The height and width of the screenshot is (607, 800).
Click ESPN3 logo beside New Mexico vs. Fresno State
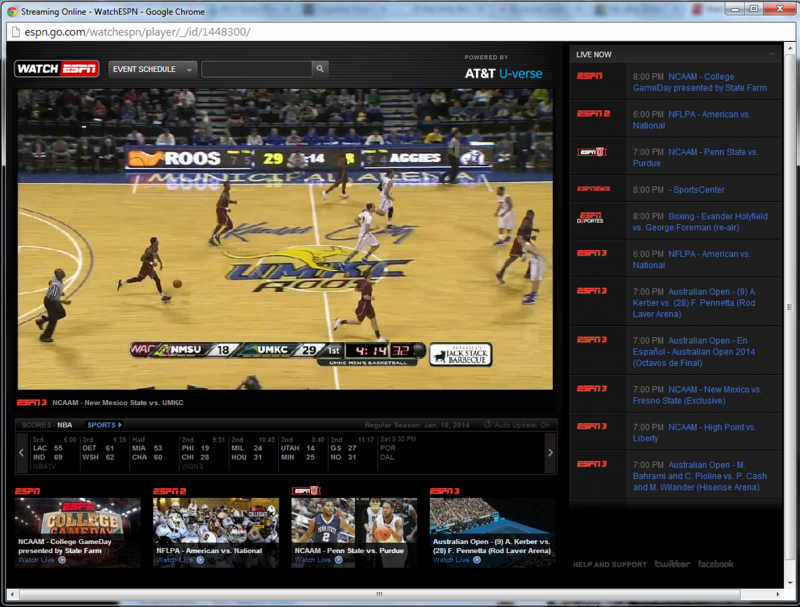point(592,389)
